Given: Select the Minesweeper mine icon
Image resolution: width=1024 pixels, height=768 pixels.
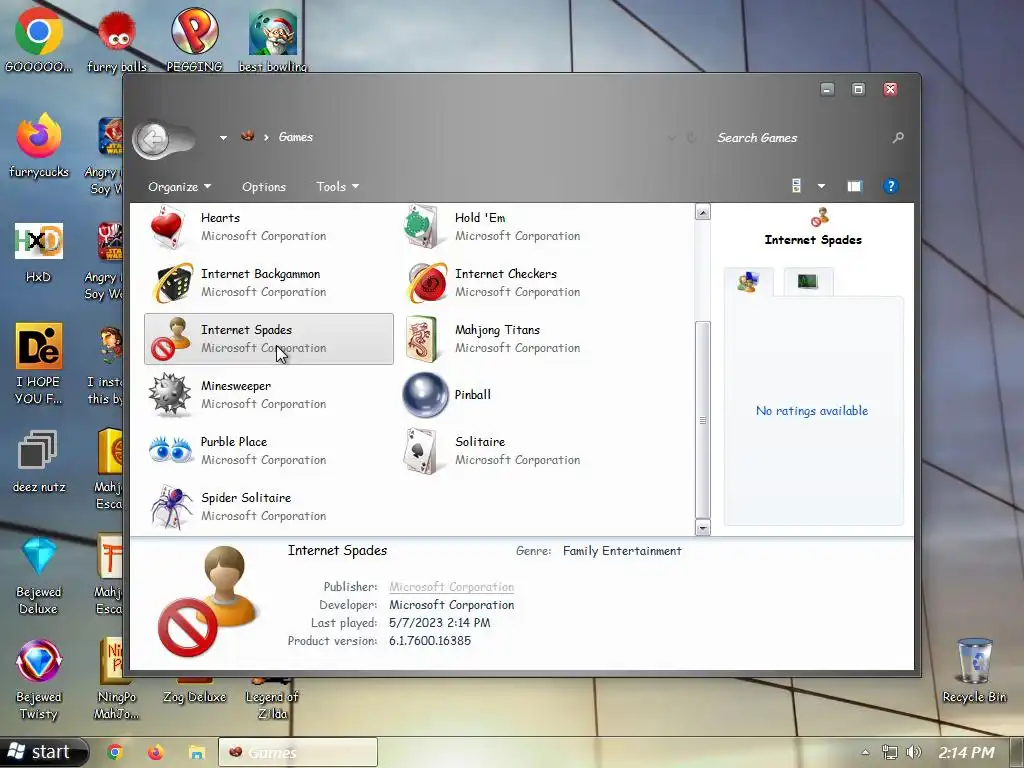Looking at the screenshot, I should coord(170,394).
